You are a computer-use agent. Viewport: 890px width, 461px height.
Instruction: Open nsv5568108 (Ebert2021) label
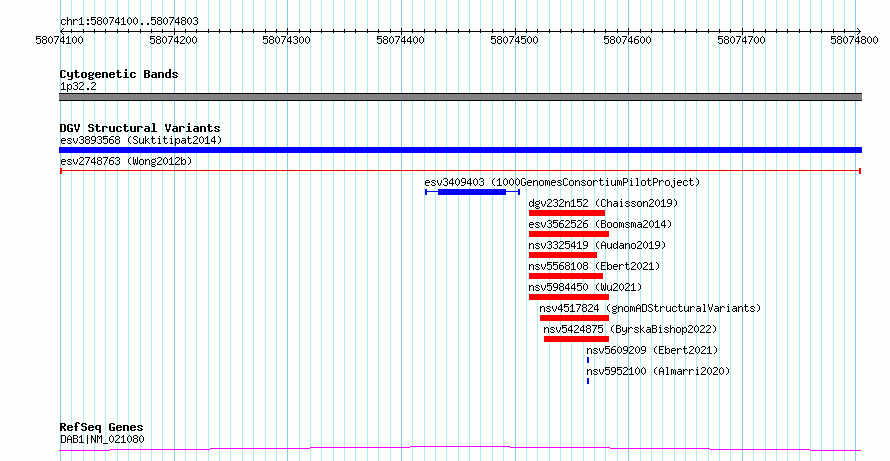point(594,266)
